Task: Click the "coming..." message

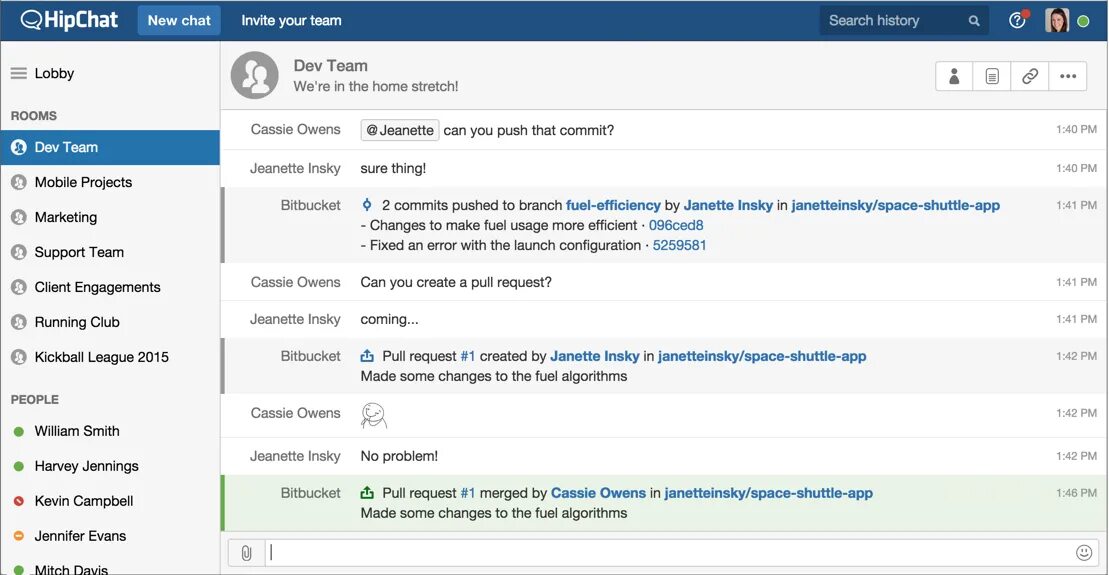Action: (389, 319)
